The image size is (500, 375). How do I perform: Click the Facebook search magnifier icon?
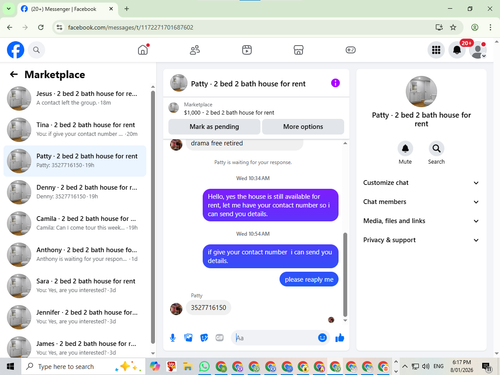click(36, 50)
